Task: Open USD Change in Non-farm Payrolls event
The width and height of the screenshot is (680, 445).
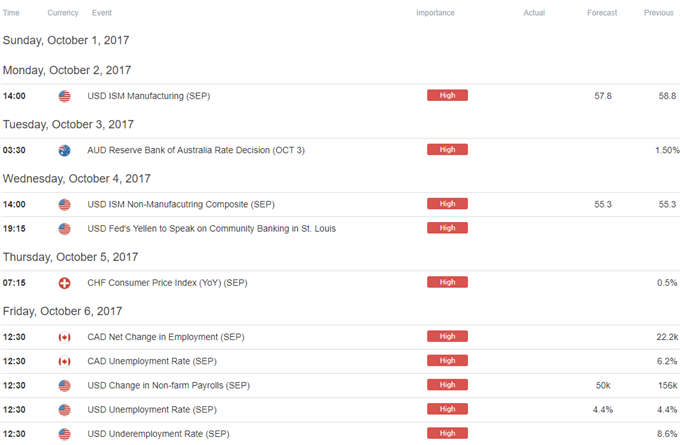Action: click(x=169, y=386)
